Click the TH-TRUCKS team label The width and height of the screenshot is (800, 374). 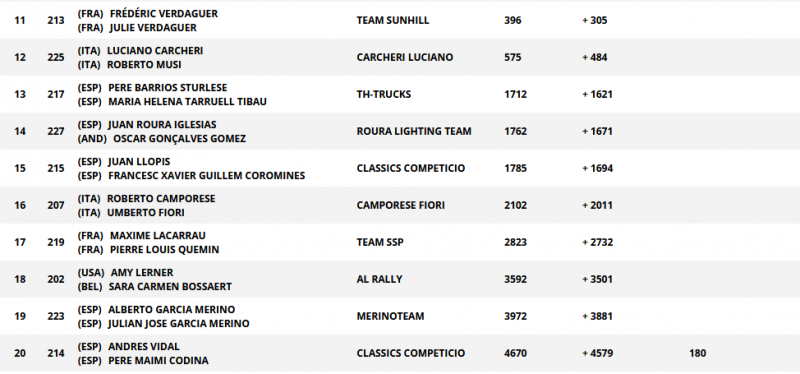pos(384,94)
